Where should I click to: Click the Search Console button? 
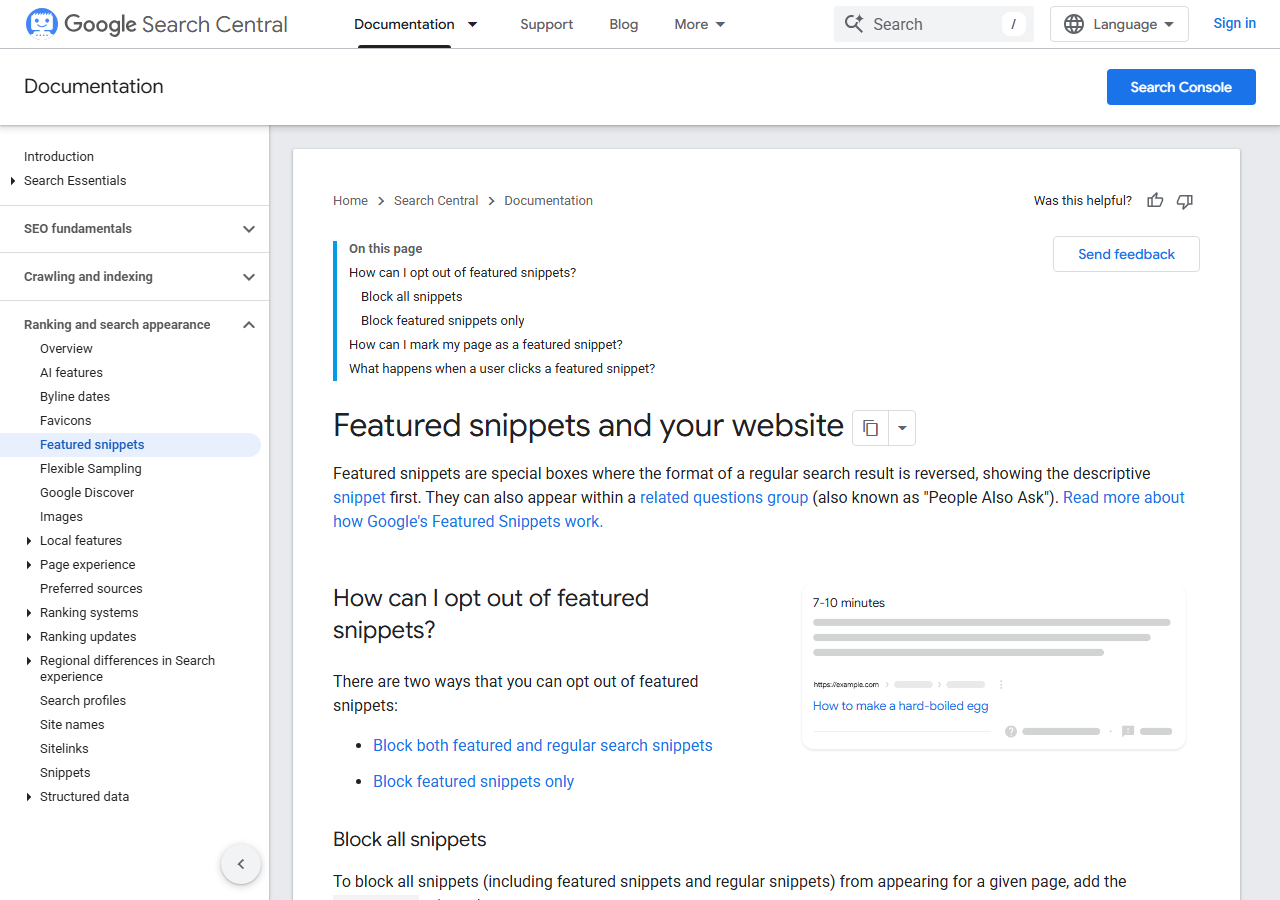pos(1181,87)
